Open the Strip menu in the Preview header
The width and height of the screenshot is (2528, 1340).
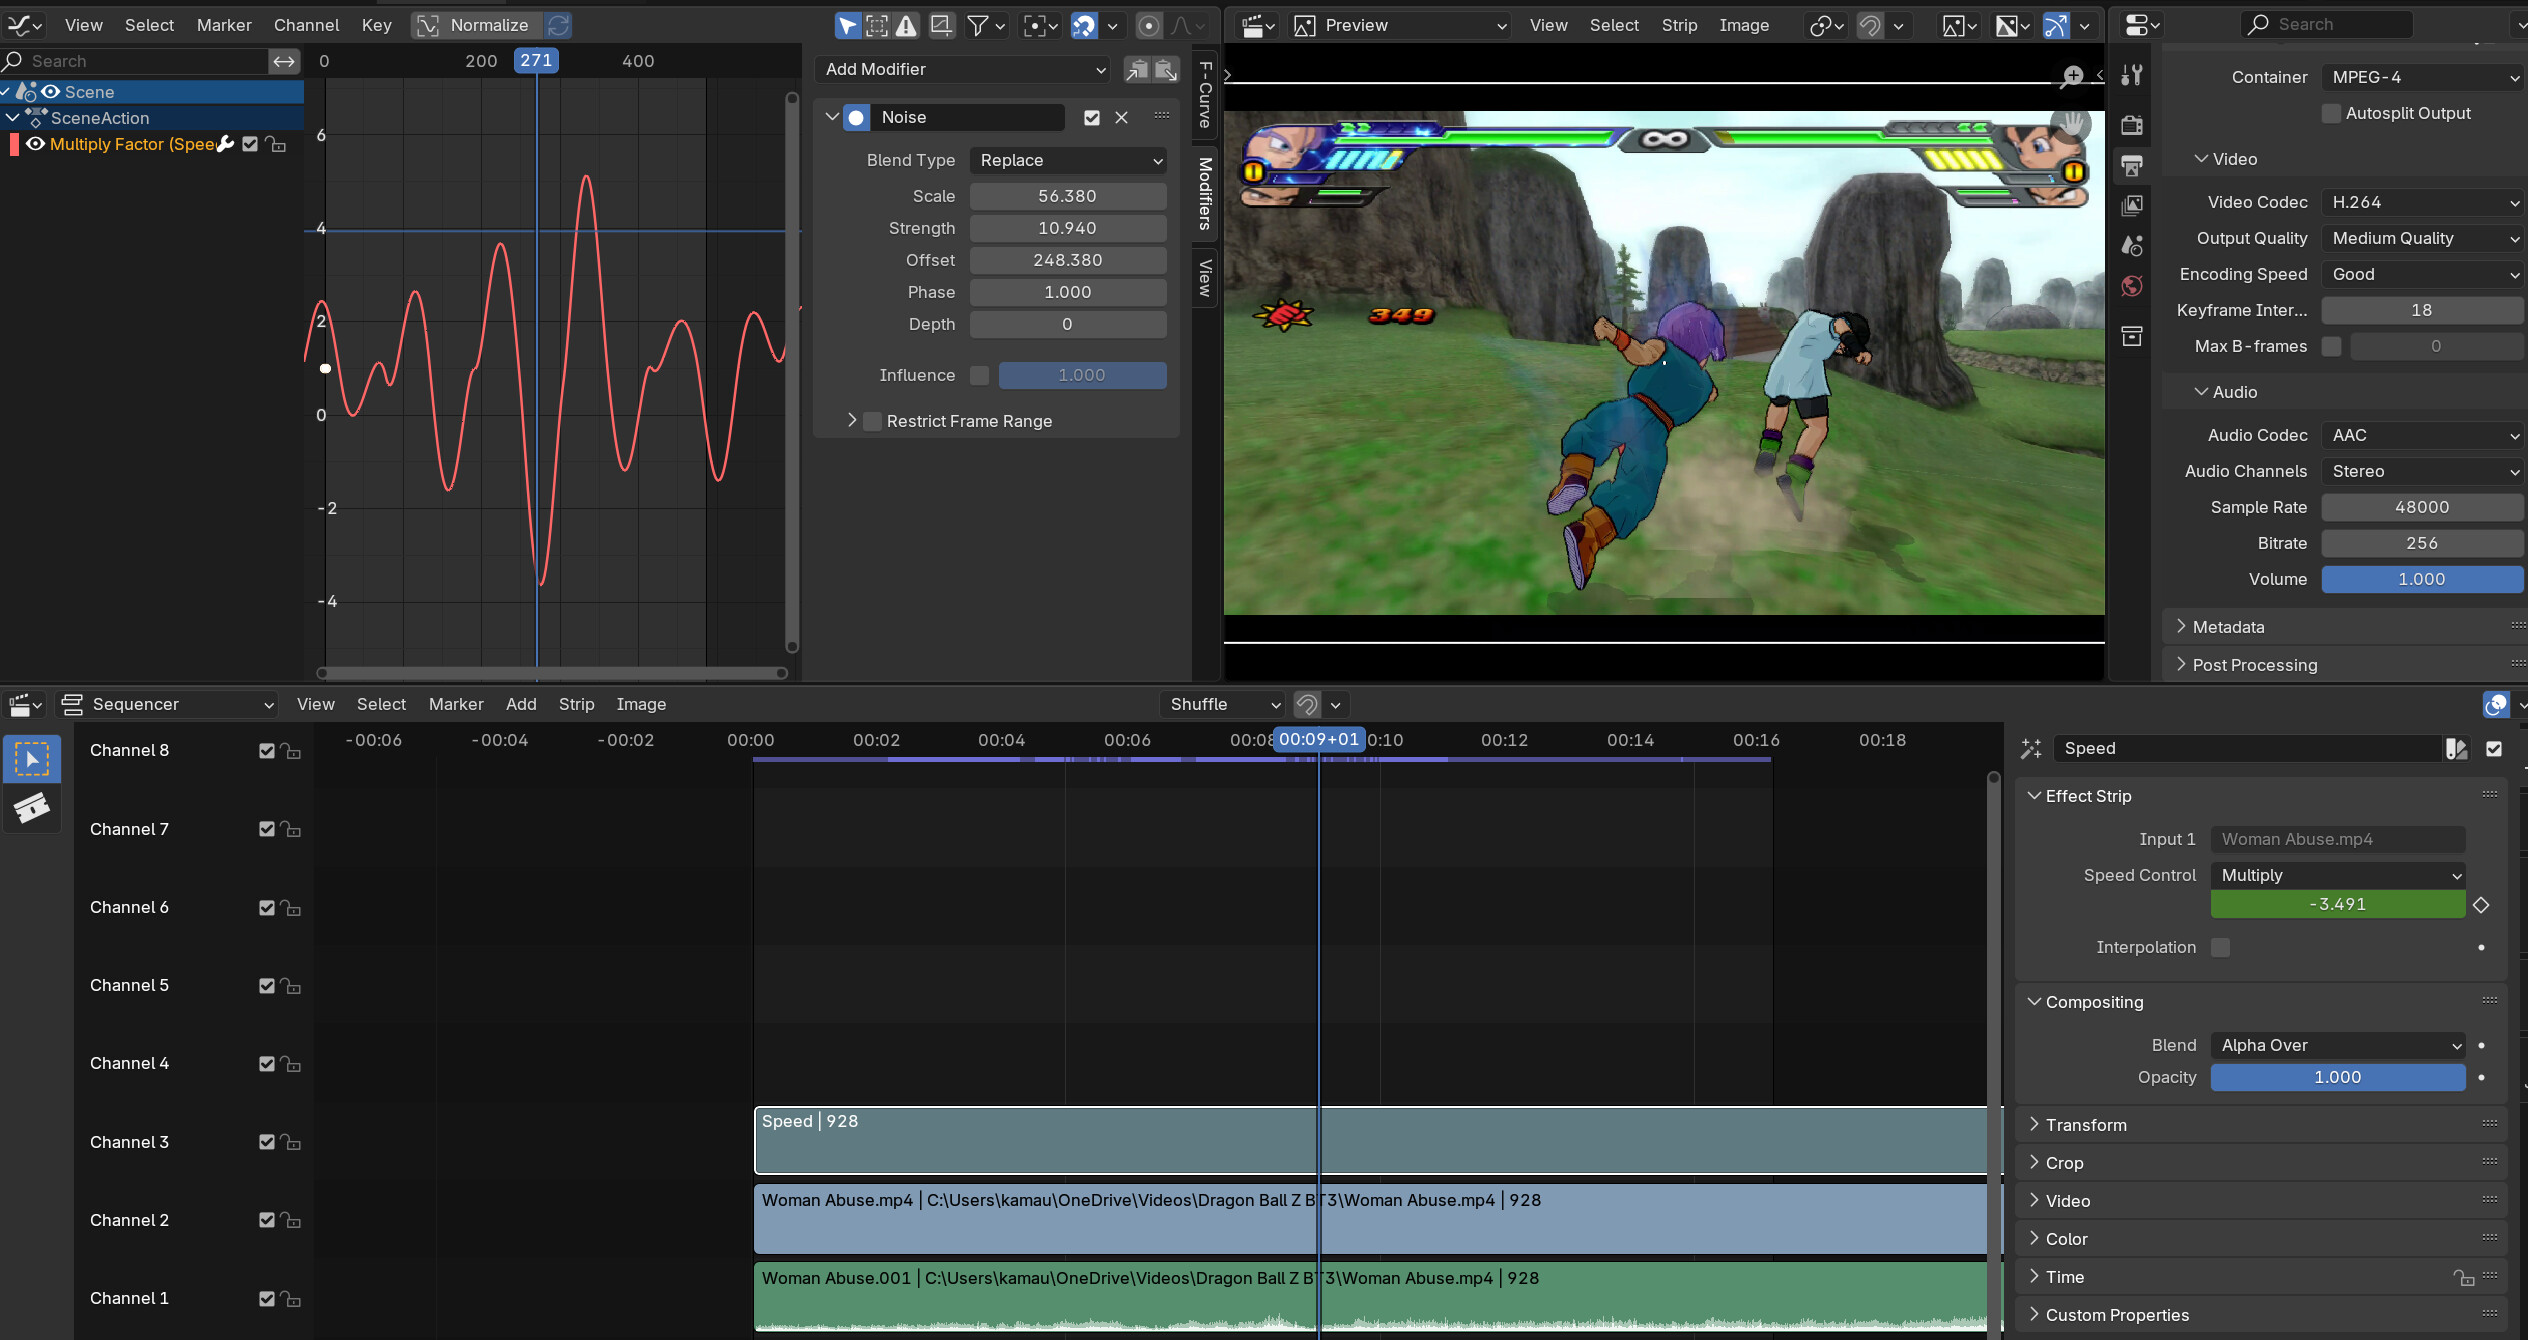(x=1679, y=25)
